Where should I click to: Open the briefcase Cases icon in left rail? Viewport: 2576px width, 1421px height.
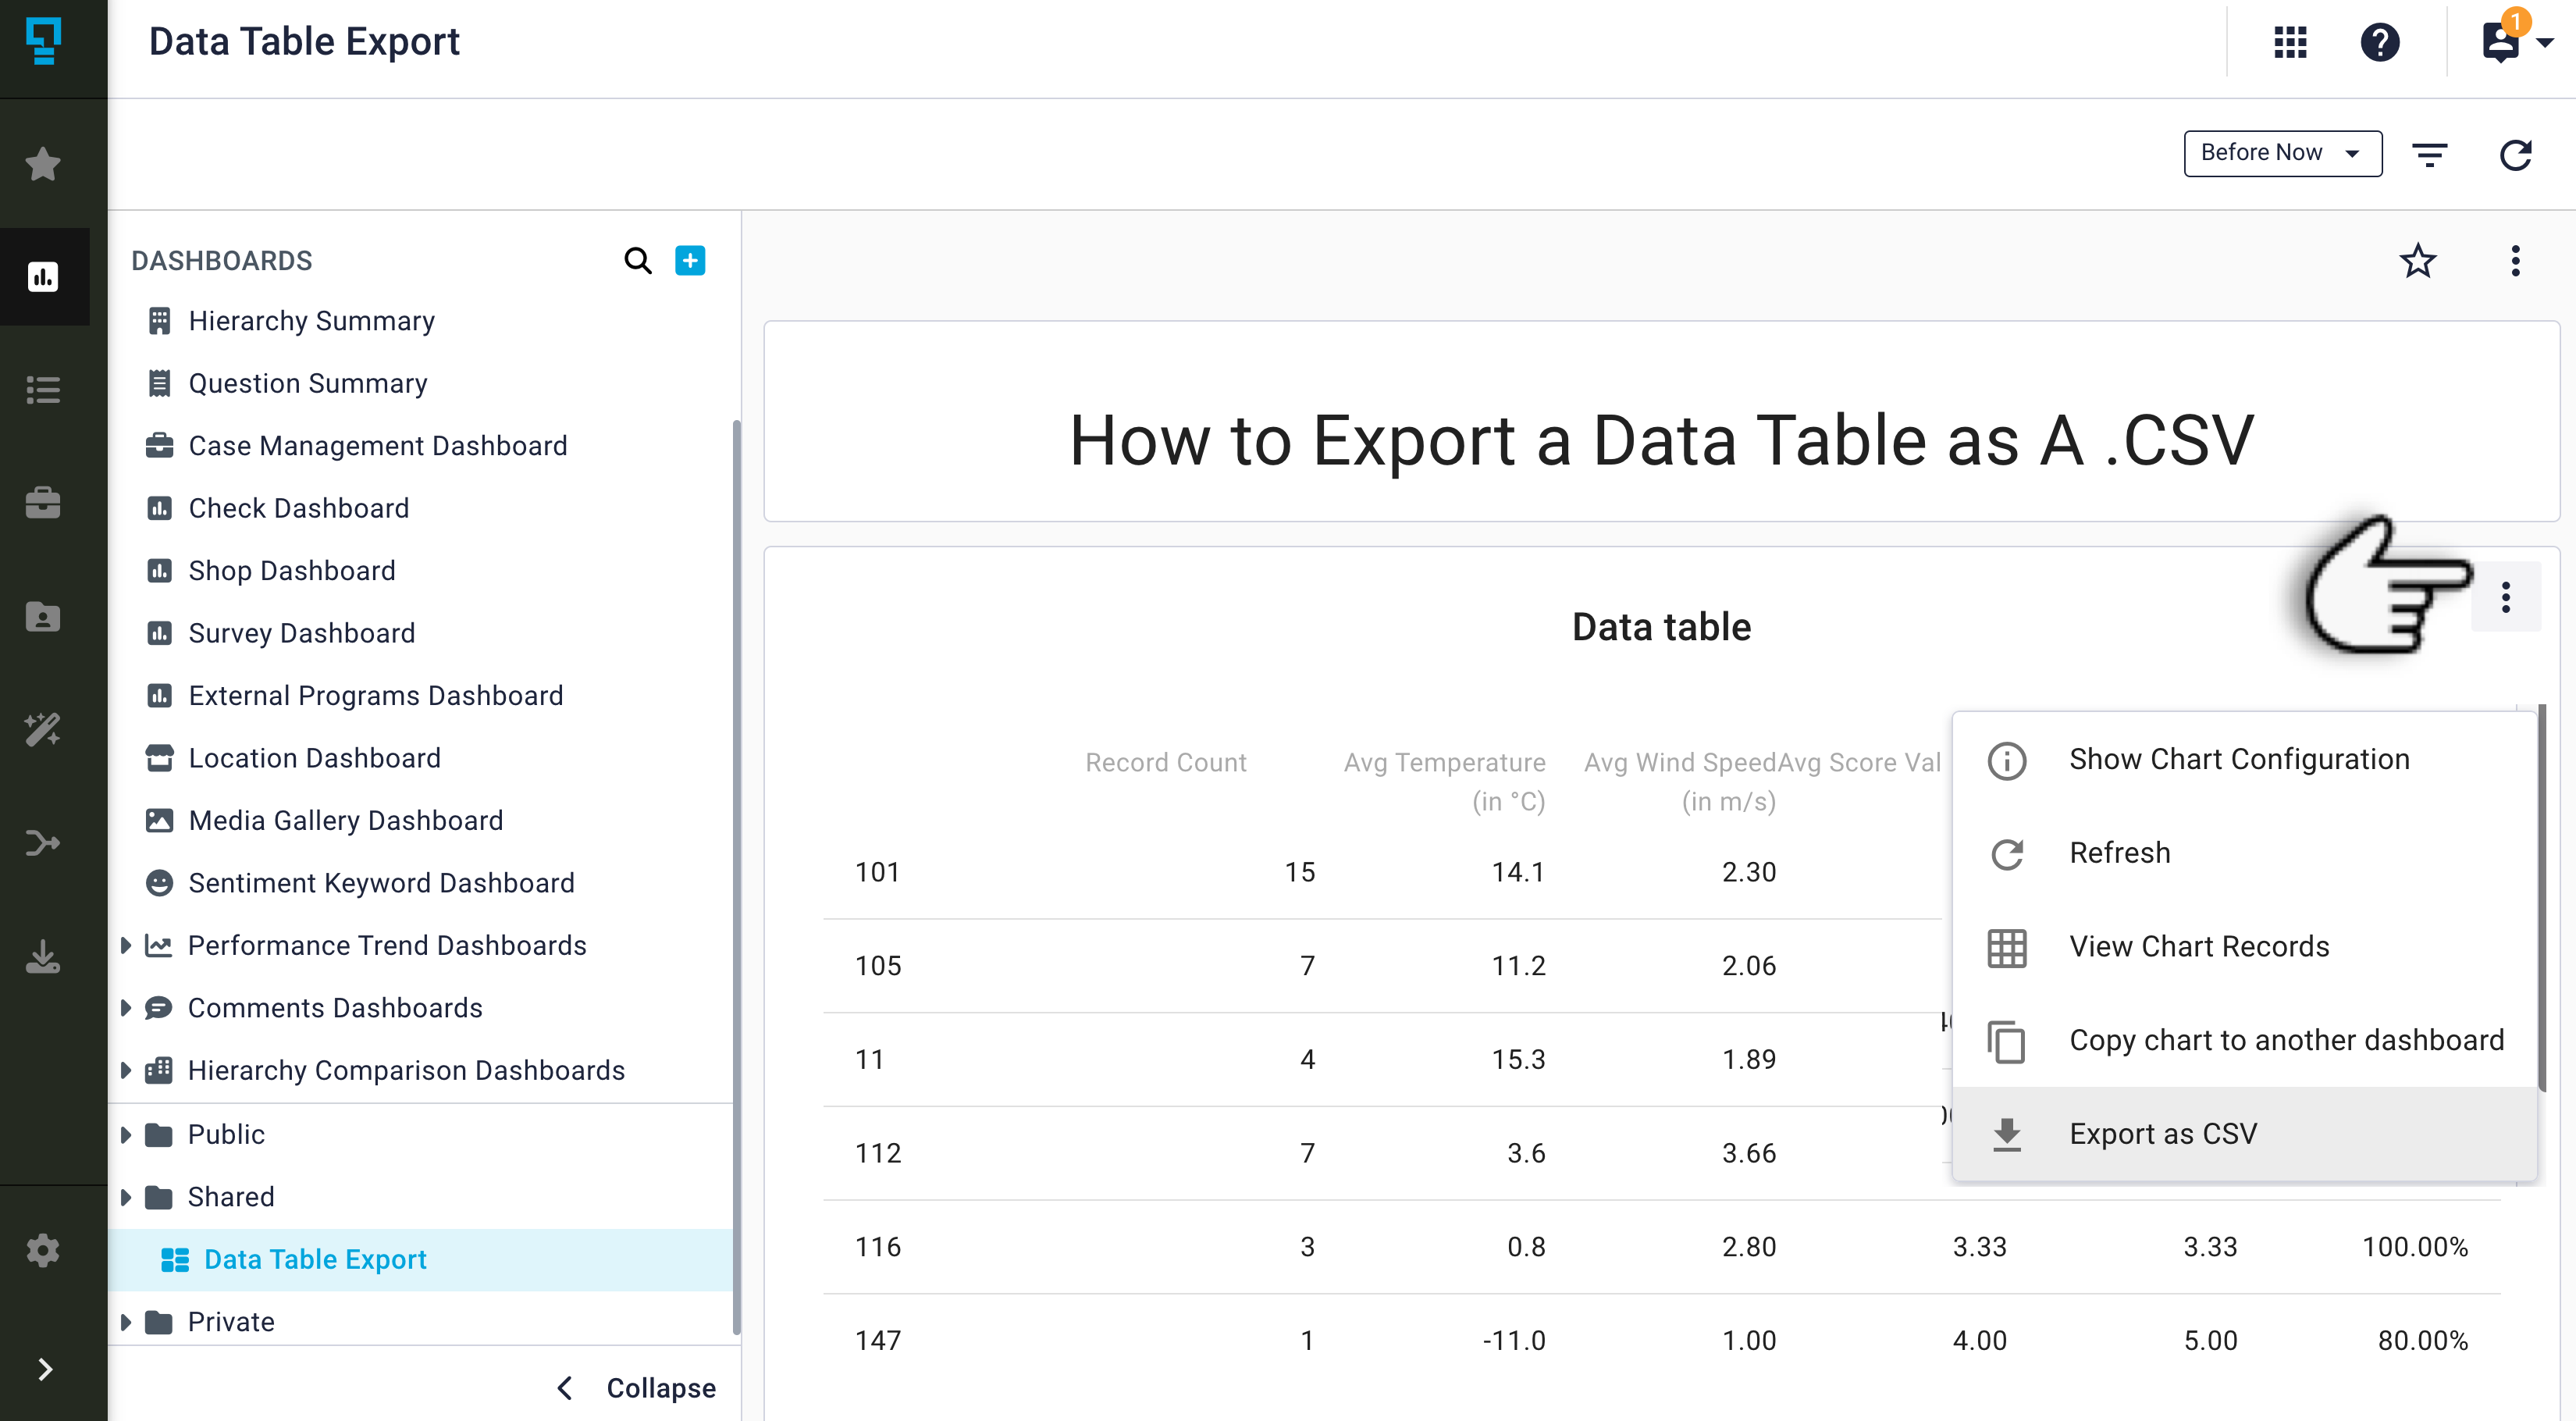pos(43,502)
